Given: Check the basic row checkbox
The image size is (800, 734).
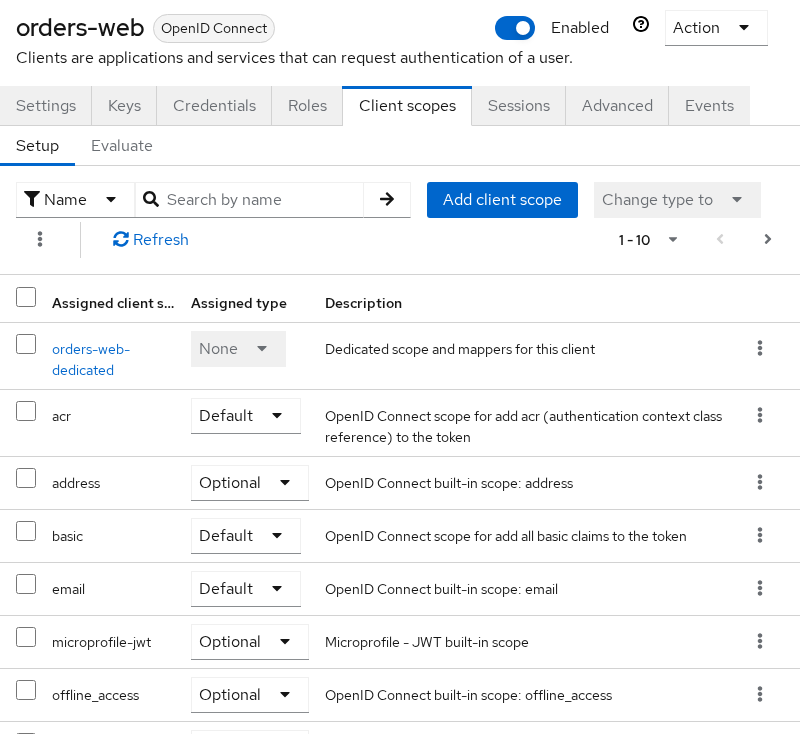Looking at the screenshot, I should point(26,531).
